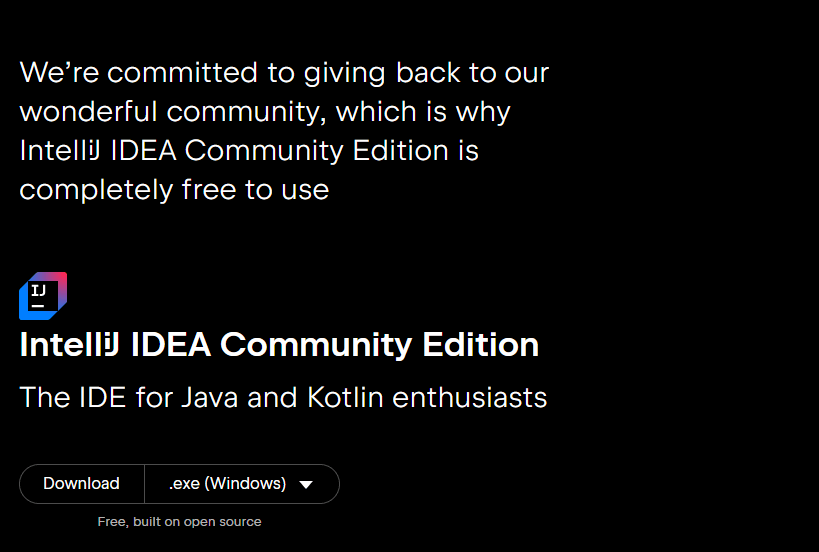819x552 pixels.
Task: Click the "completely free to use" text line
Action: coord(174,189)
